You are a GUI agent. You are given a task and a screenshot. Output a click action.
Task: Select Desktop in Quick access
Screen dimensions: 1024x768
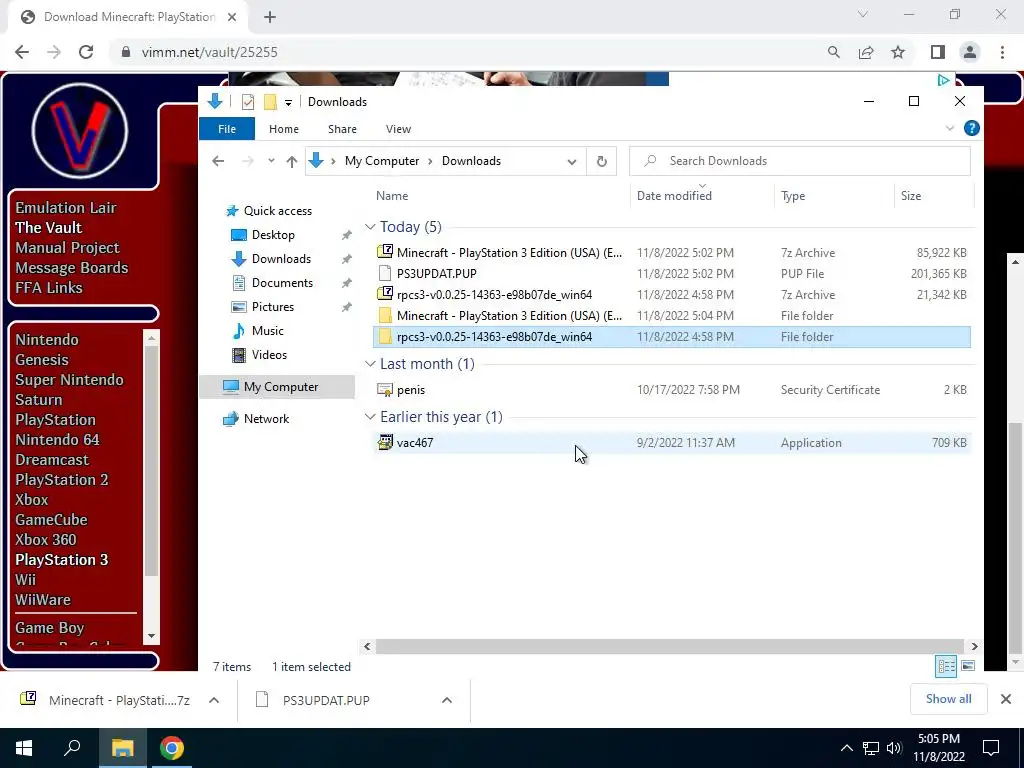click(273, 234)
